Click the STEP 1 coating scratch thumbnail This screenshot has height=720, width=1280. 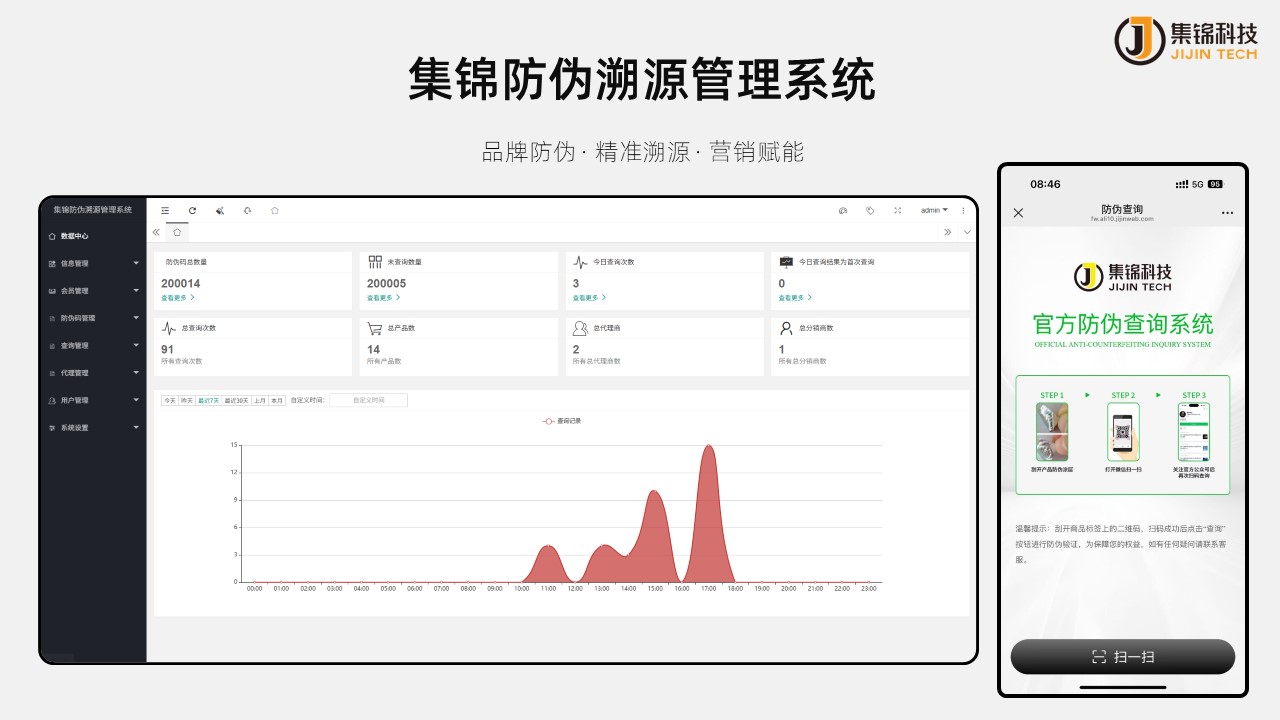[x=1052, y=432]
